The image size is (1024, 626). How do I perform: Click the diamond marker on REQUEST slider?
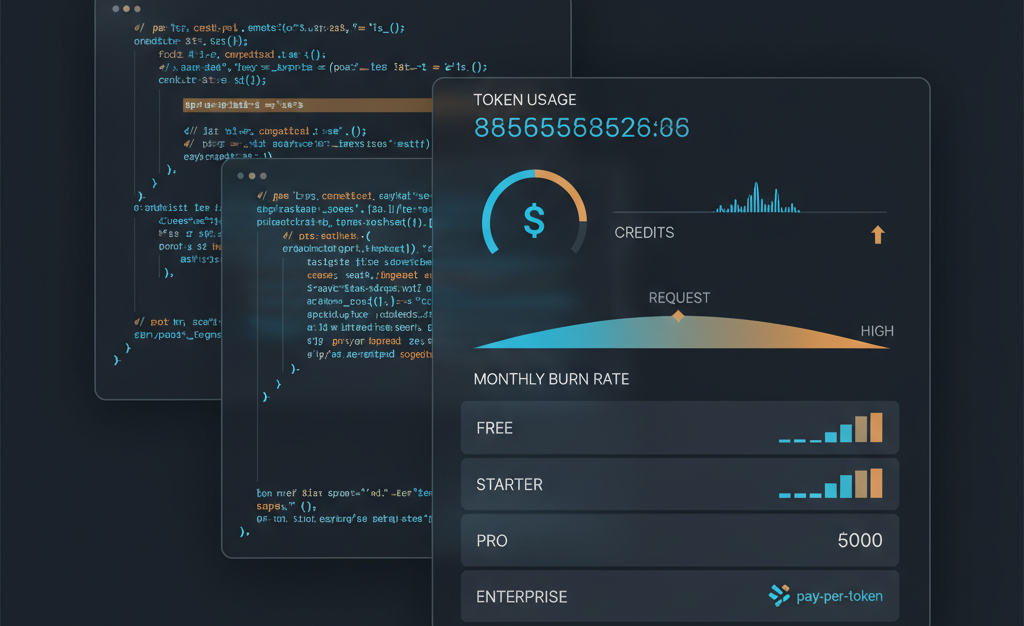coord(678,316)
